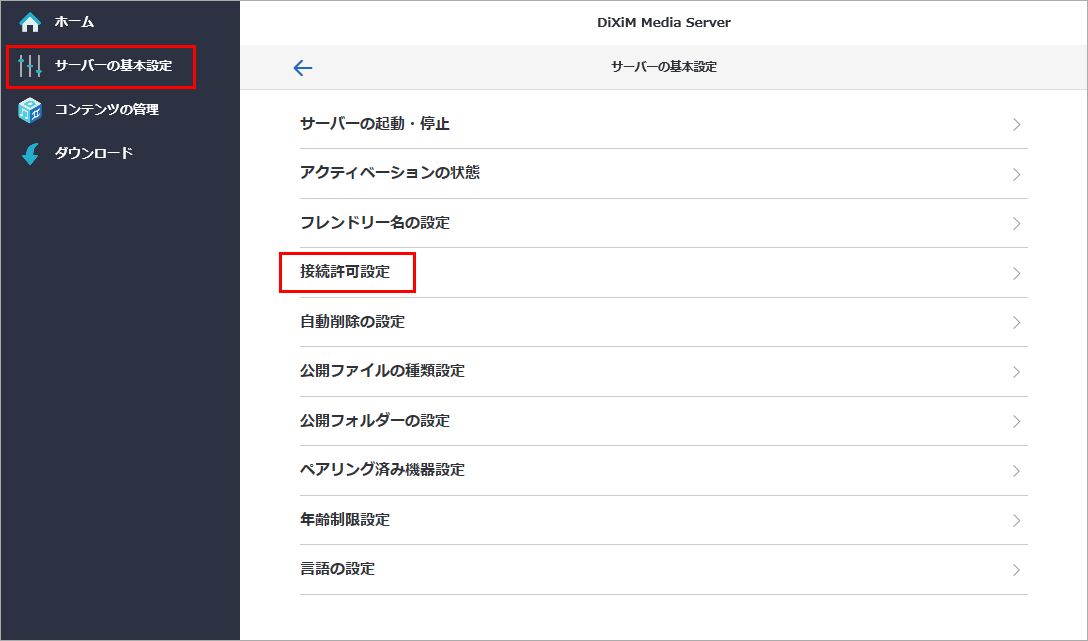Click the サーバーの基本設定 page header text
Screen dimensions: 1088x641
coord(664,67)
